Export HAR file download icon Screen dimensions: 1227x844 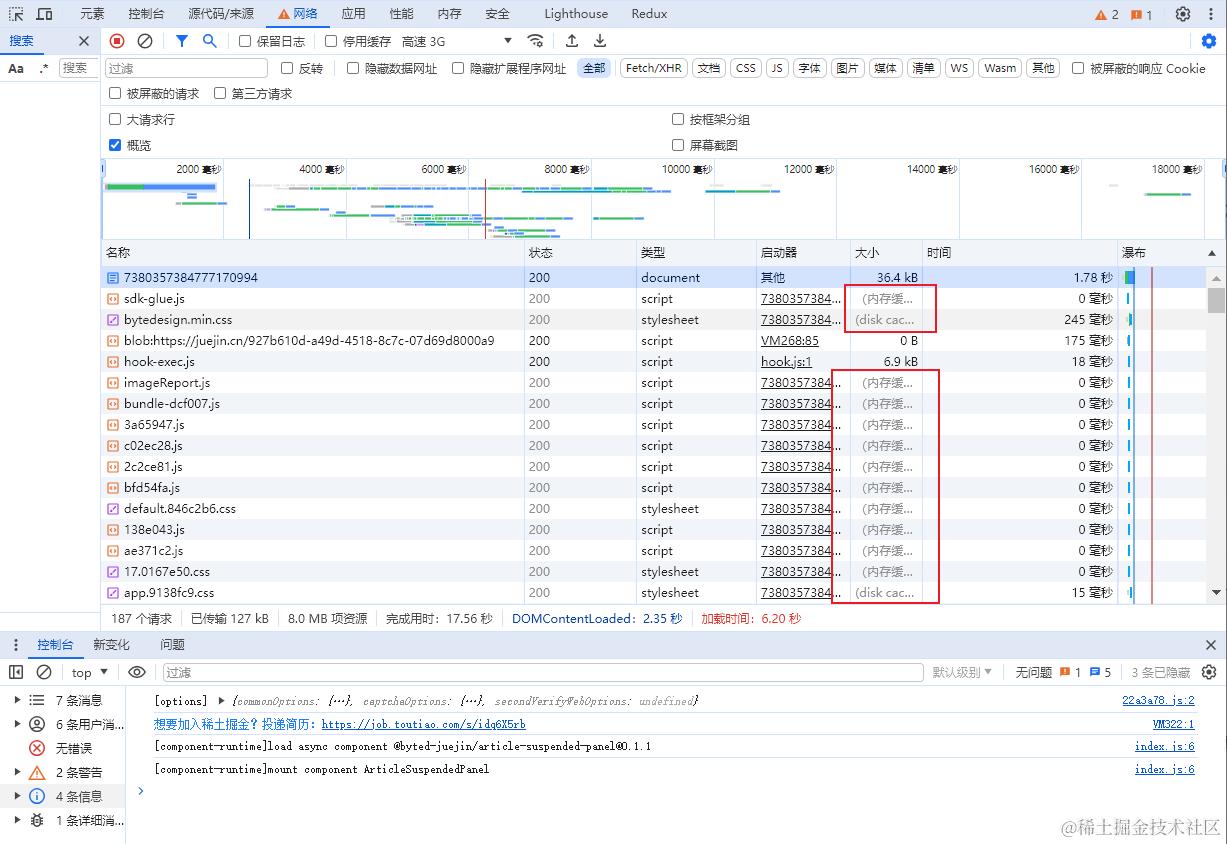coord(600,41)
